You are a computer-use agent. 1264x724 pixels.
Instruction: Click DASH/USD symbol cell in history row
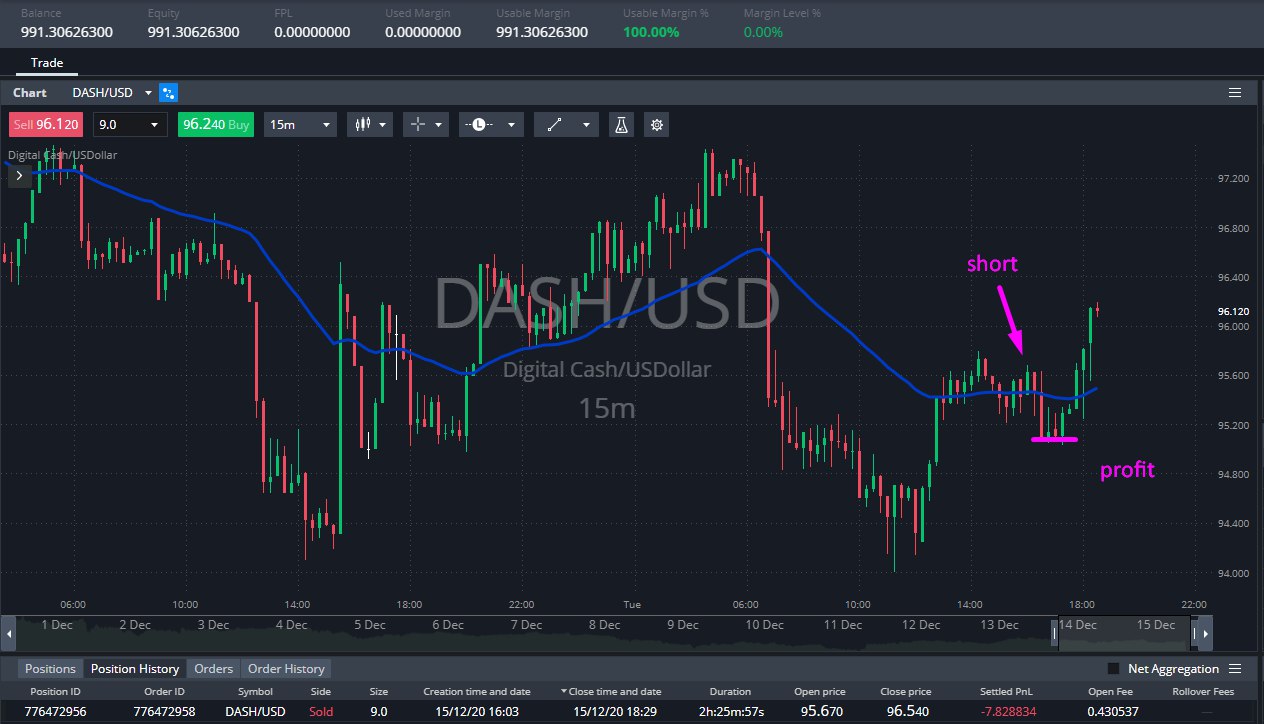(x=255, y=712)
